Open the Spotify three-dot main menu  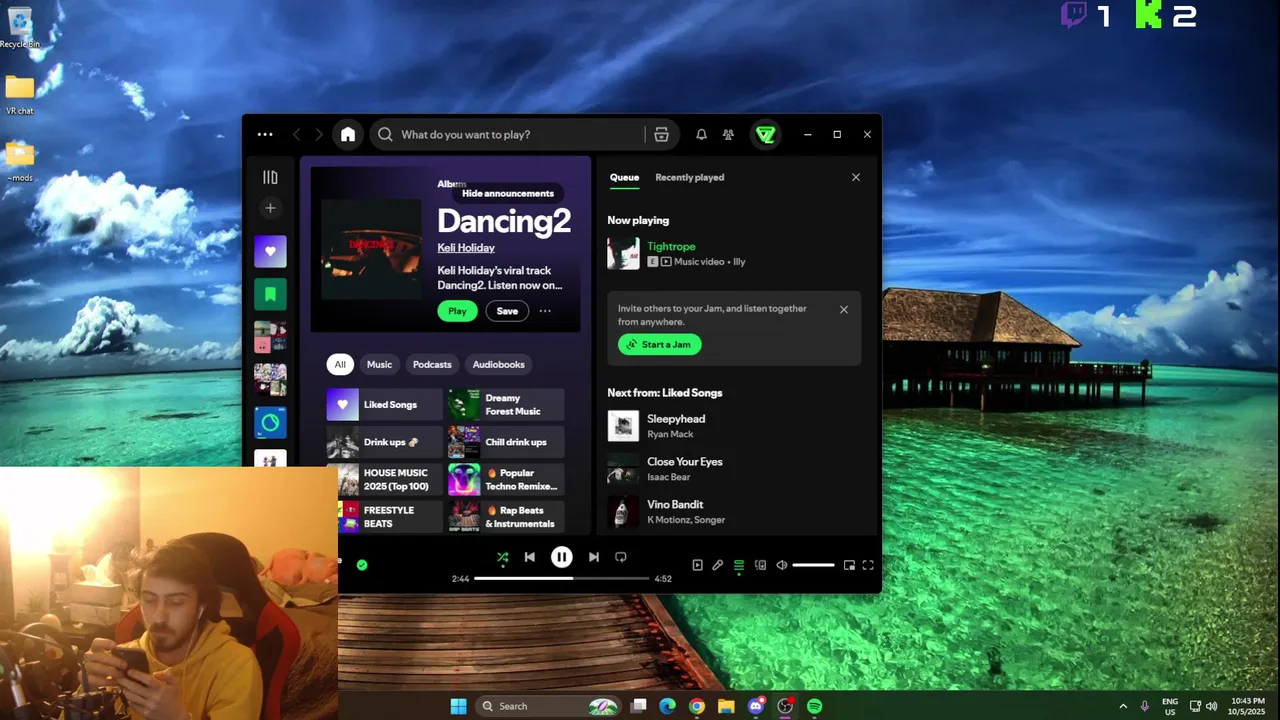point(265,134)
